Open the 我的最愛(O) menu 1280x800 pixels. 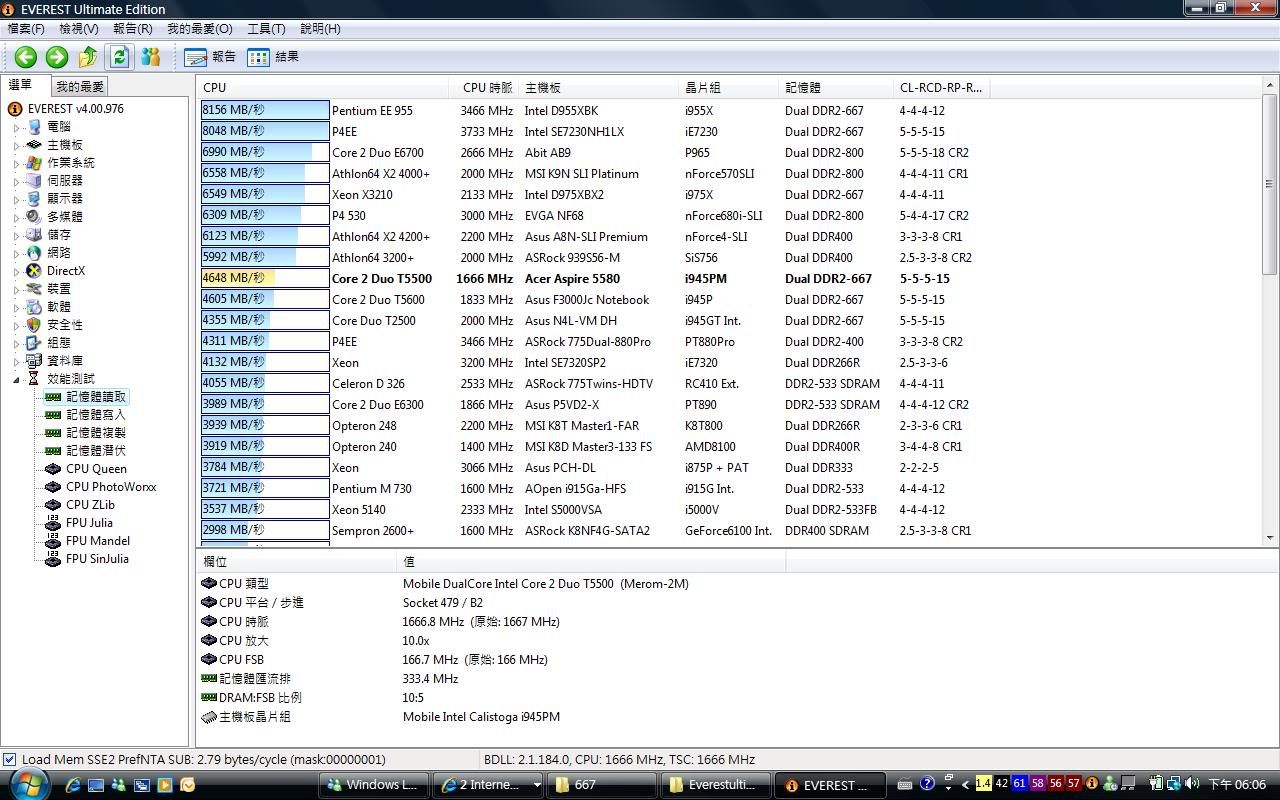coord(200,29)
